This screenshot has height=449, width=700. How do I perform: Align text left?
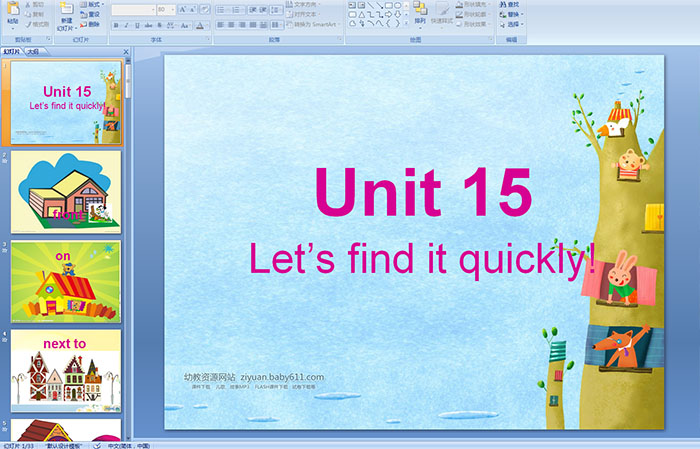click(221, 25)
